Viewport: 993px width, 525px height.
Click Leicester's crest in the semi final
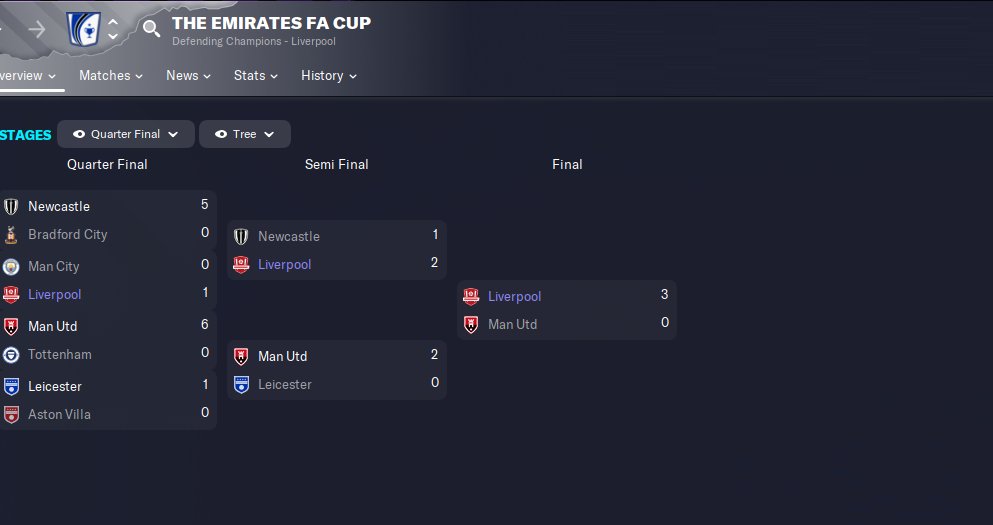(x=241, y=385)
